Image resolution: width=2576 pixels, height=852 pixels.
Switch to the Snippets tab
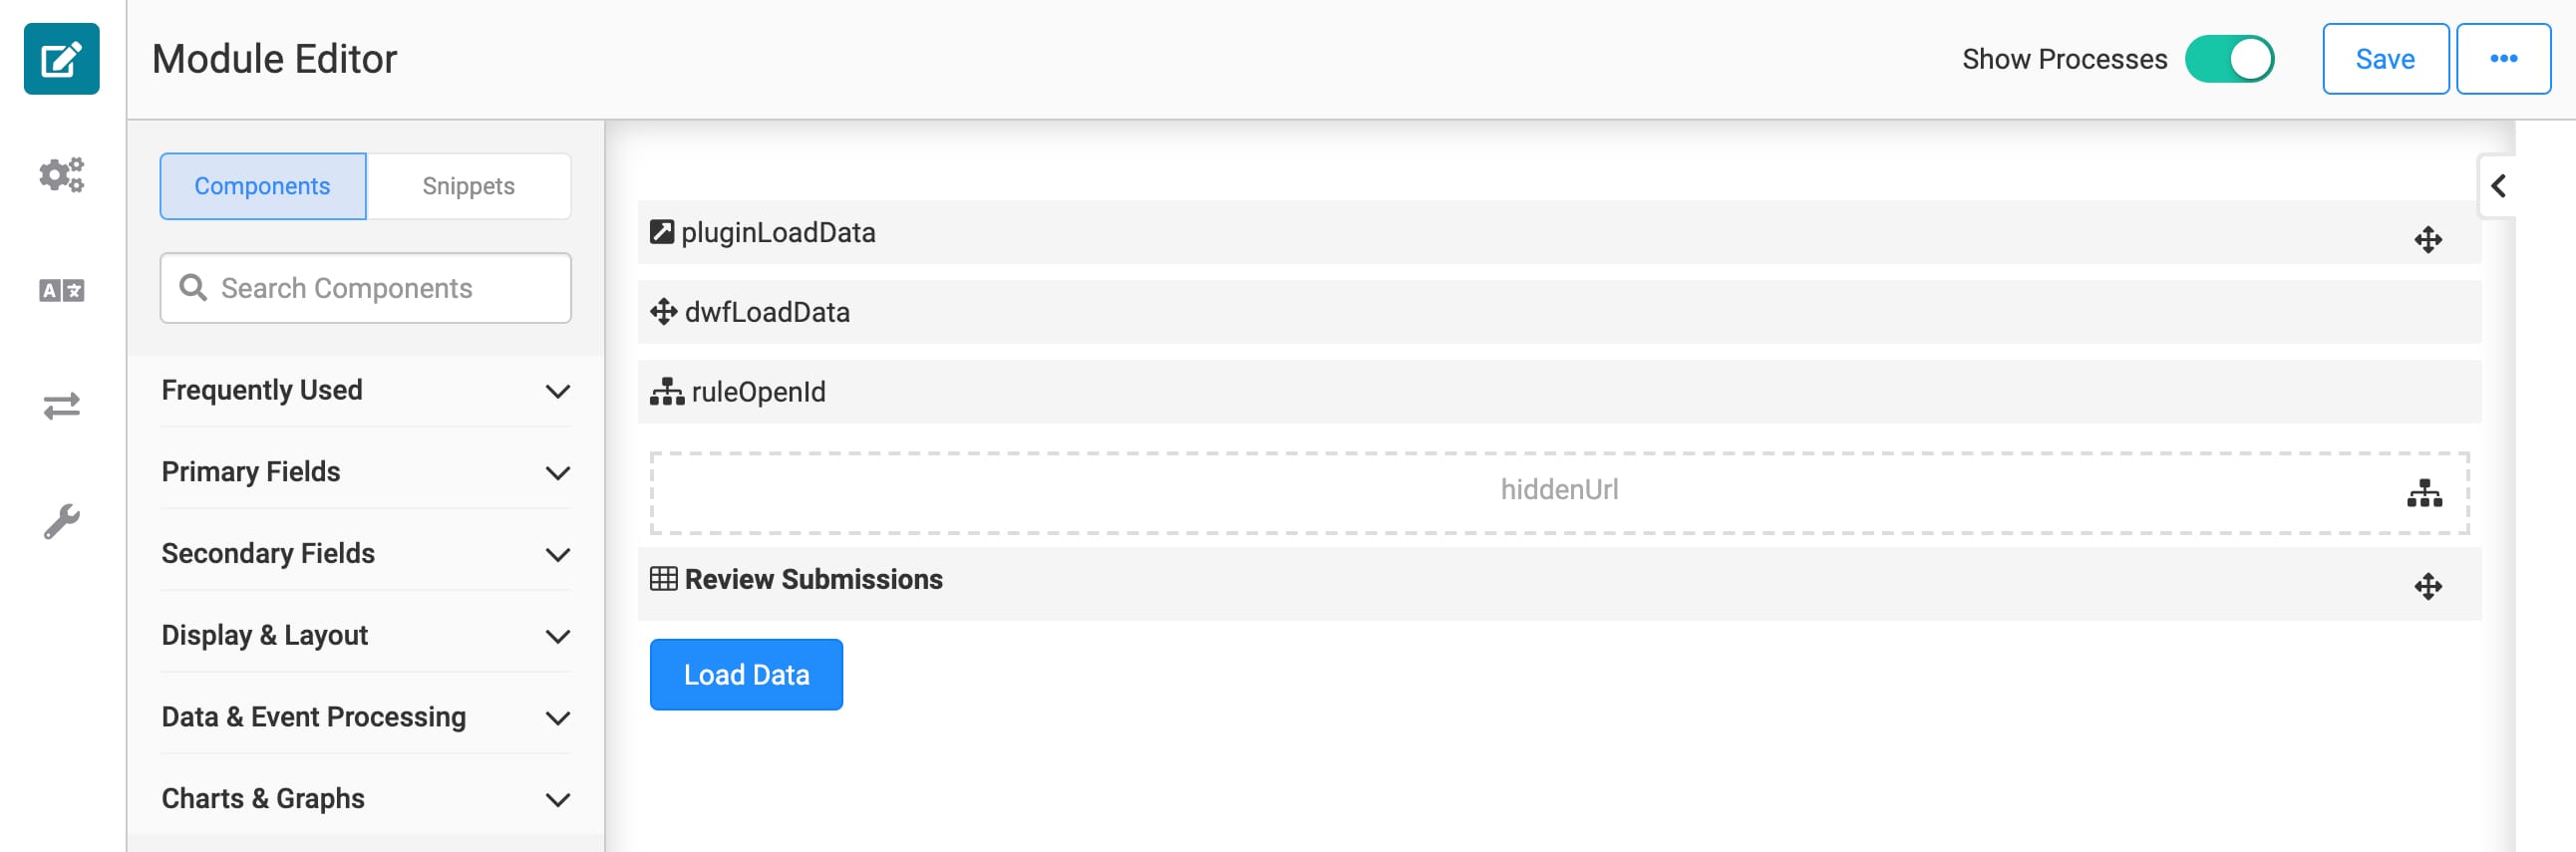468,186
